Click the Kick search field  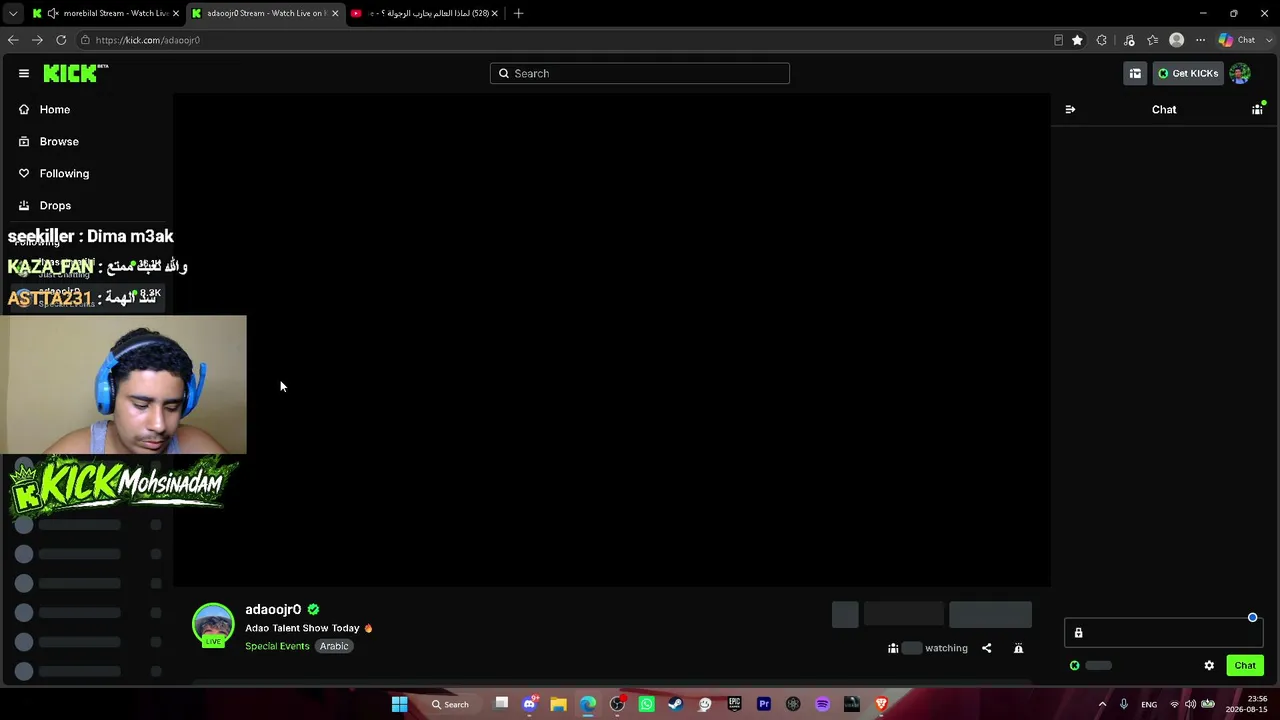pyautogui.click(x=640, y=73)
